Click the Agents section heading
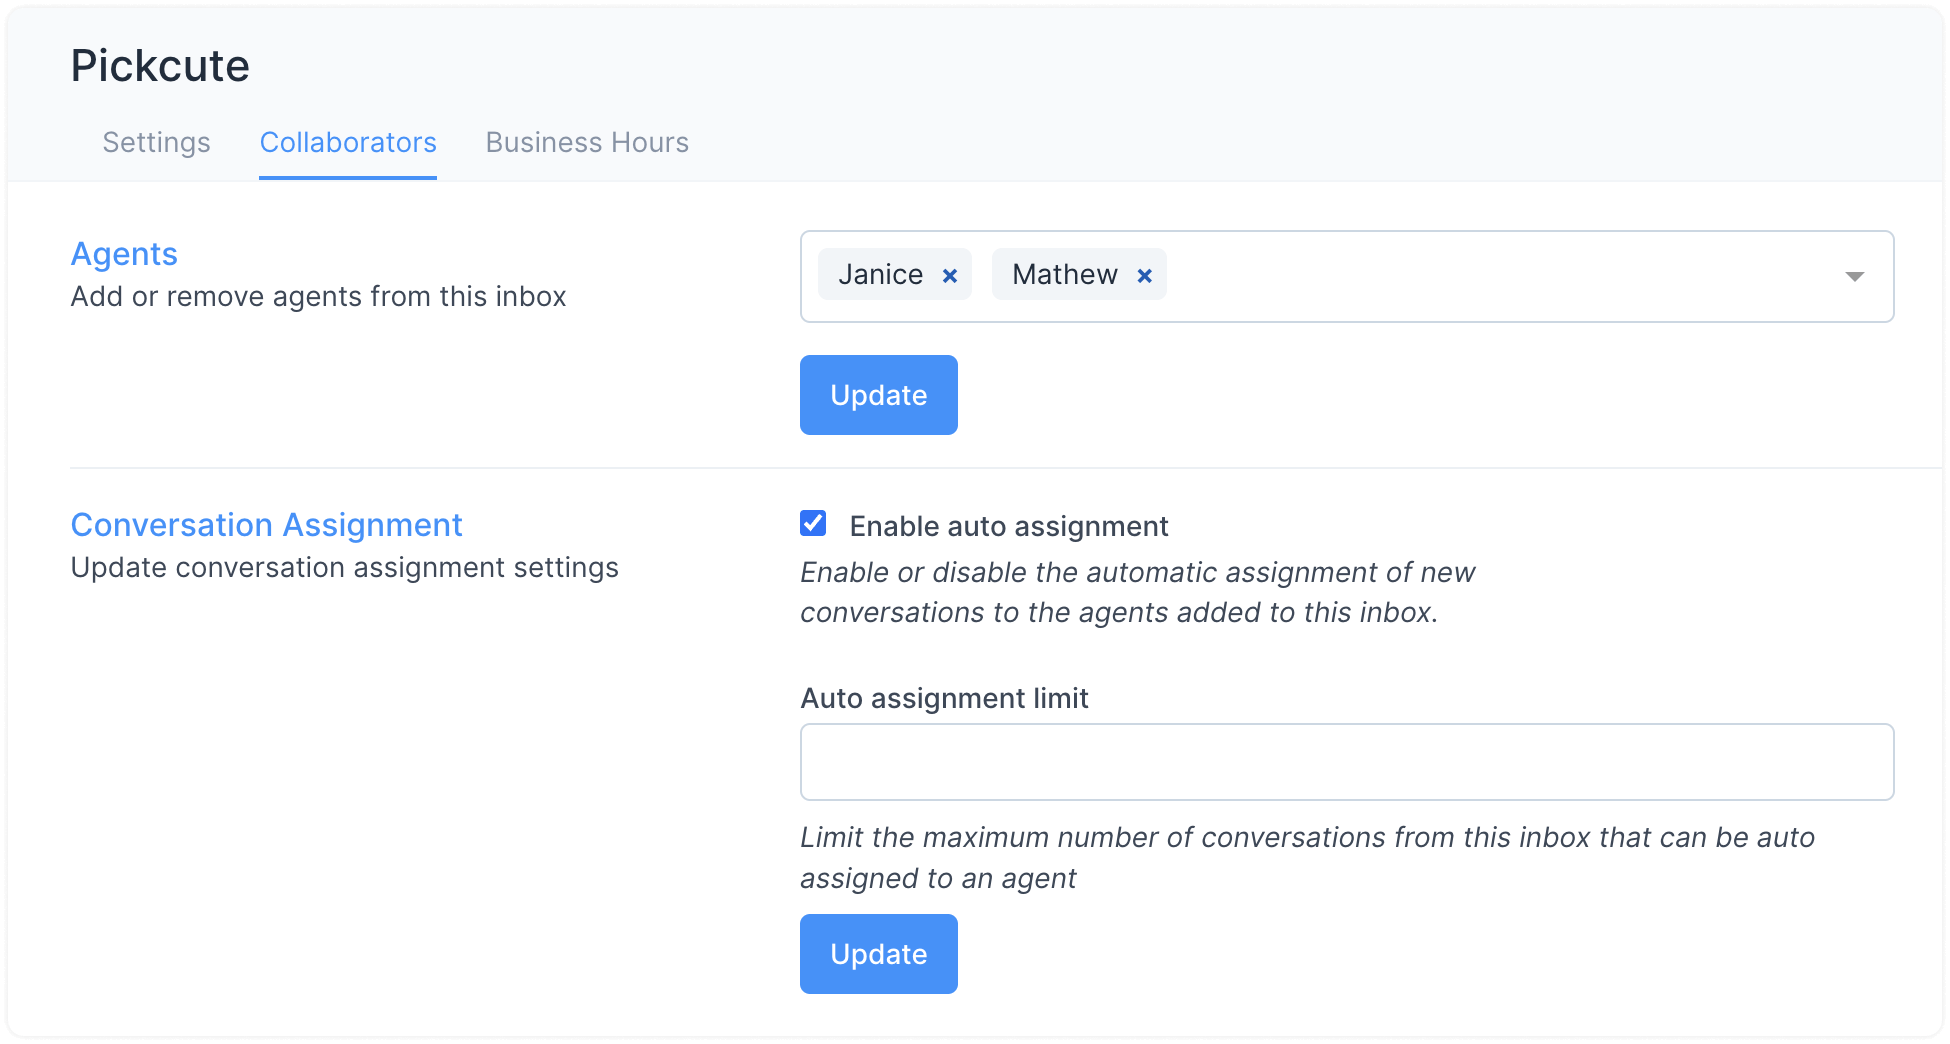The image size is (1950, 1044). pos(124,254)
